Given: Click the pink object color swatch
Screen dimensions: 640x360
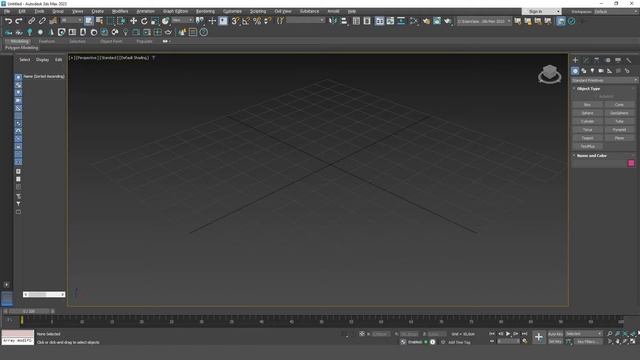Looking at the screenshot, I should 631,163.
